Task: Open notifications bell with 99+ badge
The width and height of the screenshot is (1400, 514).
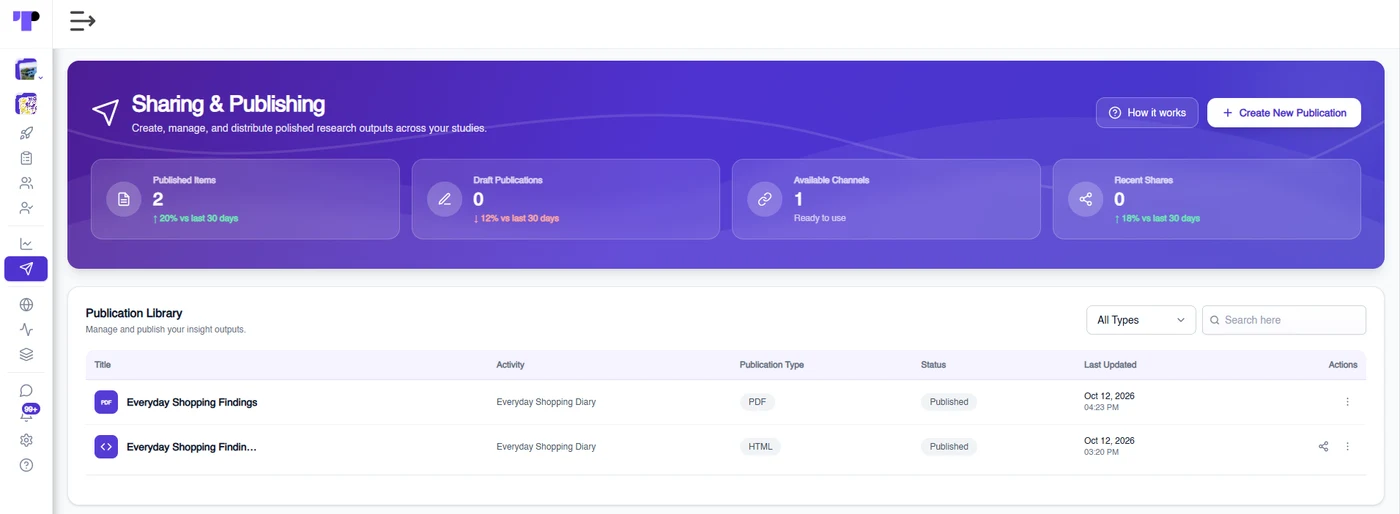Action: [27, 414]
